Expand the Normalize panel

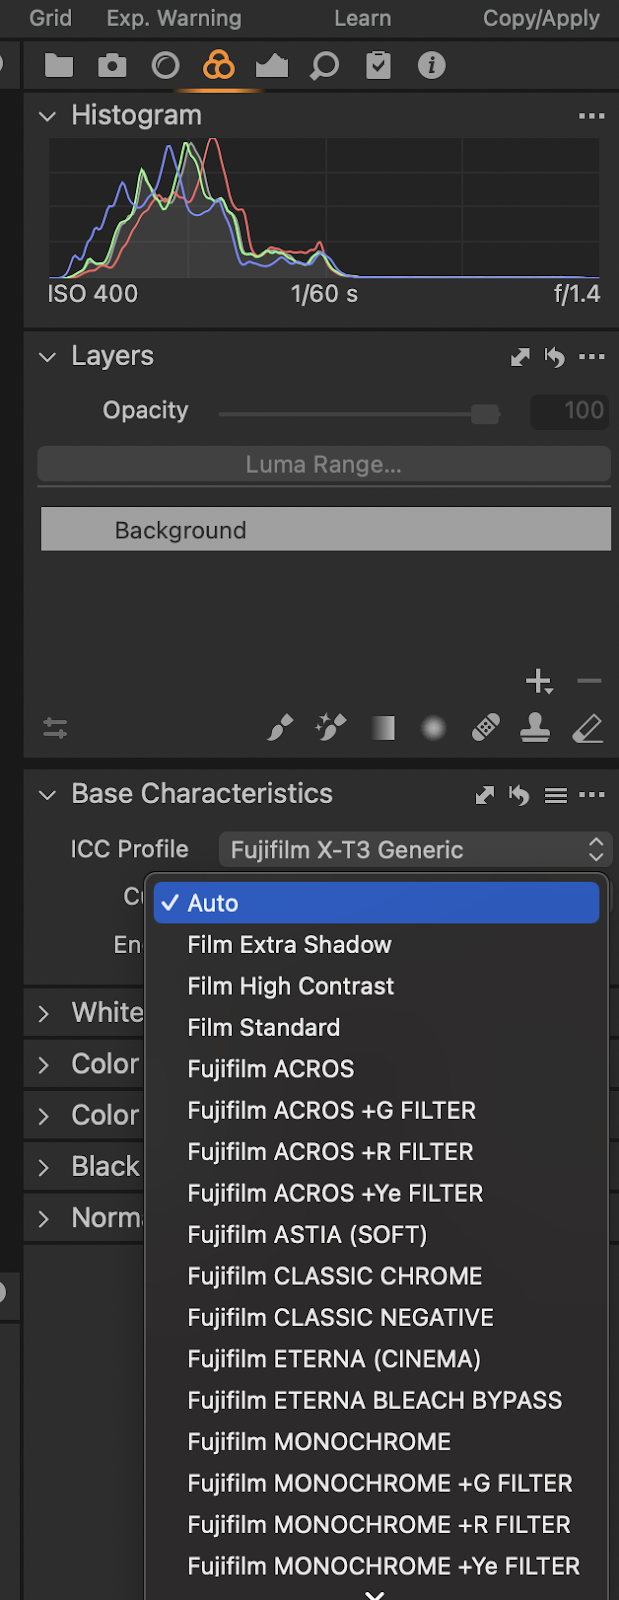43,1219
